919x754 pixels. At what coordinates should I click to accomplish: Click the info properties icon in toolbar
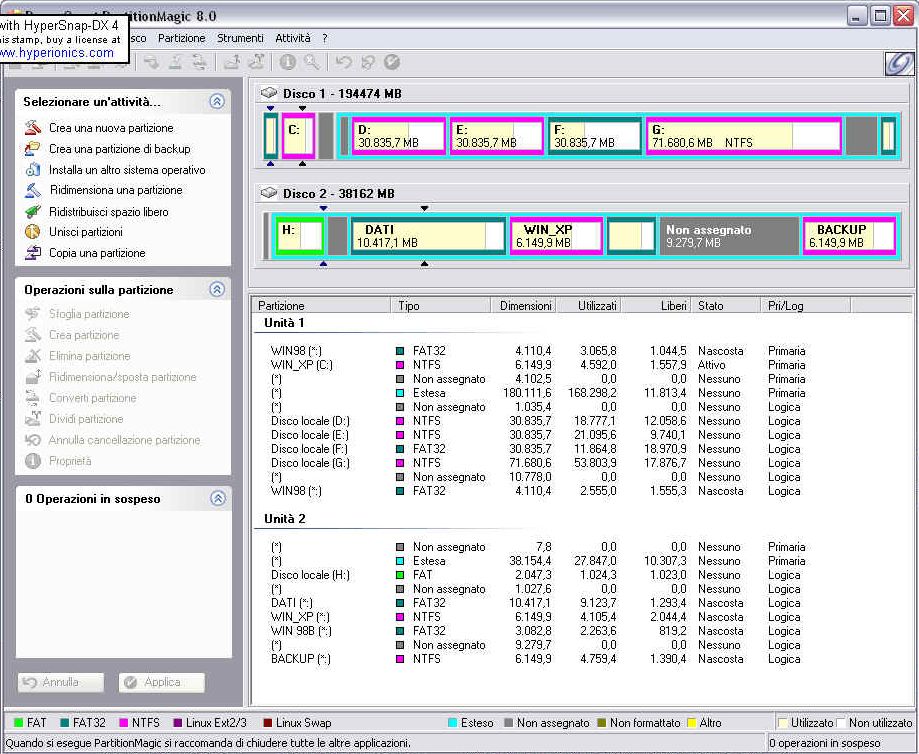coord(288,62)
